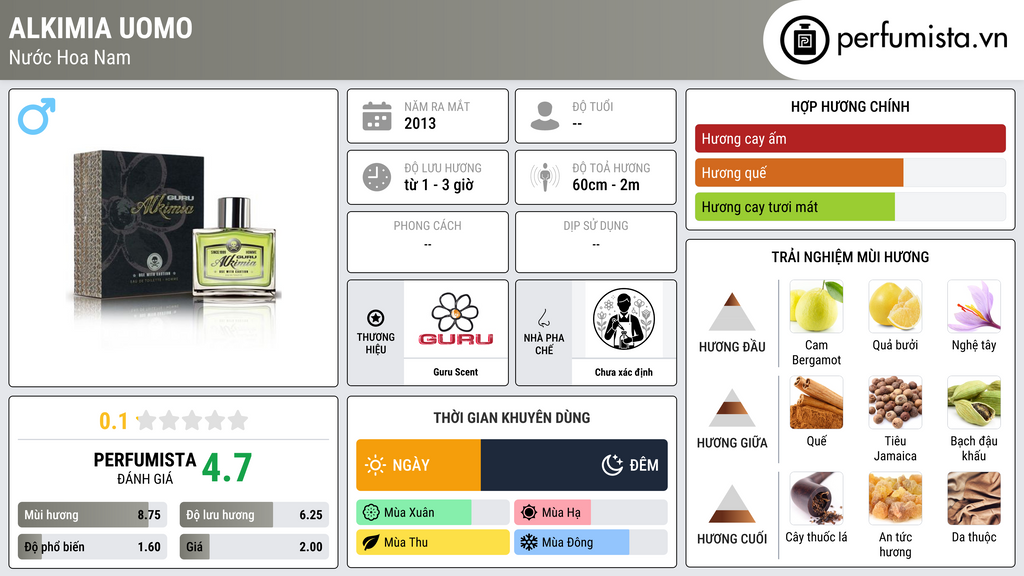Open the Guru flower brand logo
The height and width of the screenshot is (576, 1024).
[x=456, y=319]
